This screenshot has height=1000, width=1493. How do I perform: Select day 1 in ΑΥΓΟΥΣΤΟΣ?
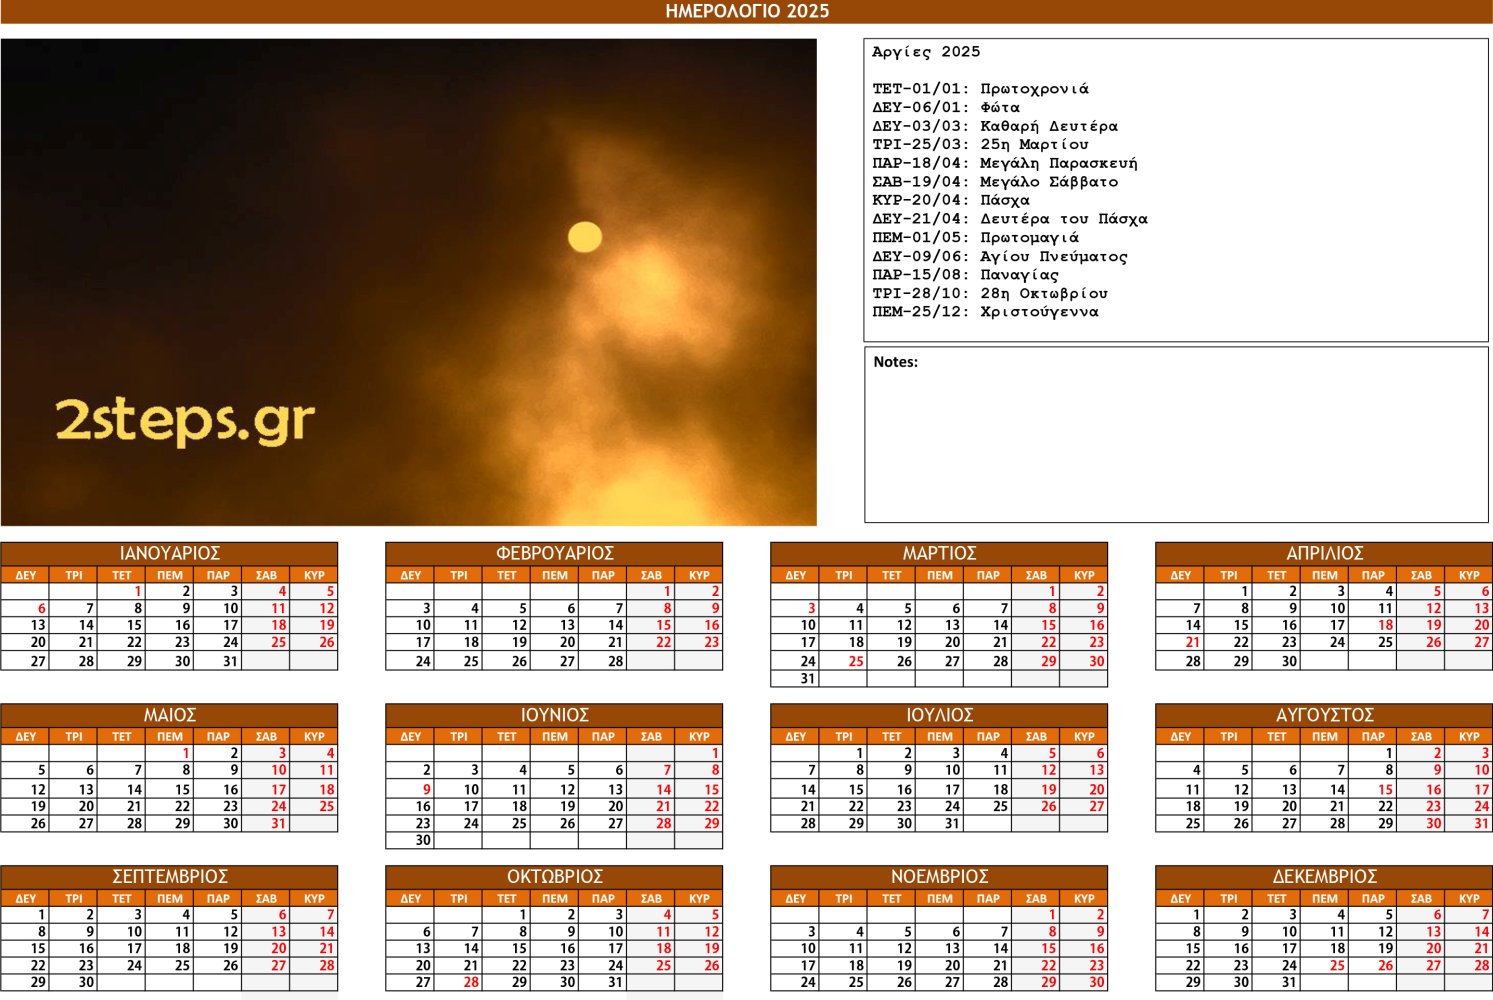(1372, 753)
